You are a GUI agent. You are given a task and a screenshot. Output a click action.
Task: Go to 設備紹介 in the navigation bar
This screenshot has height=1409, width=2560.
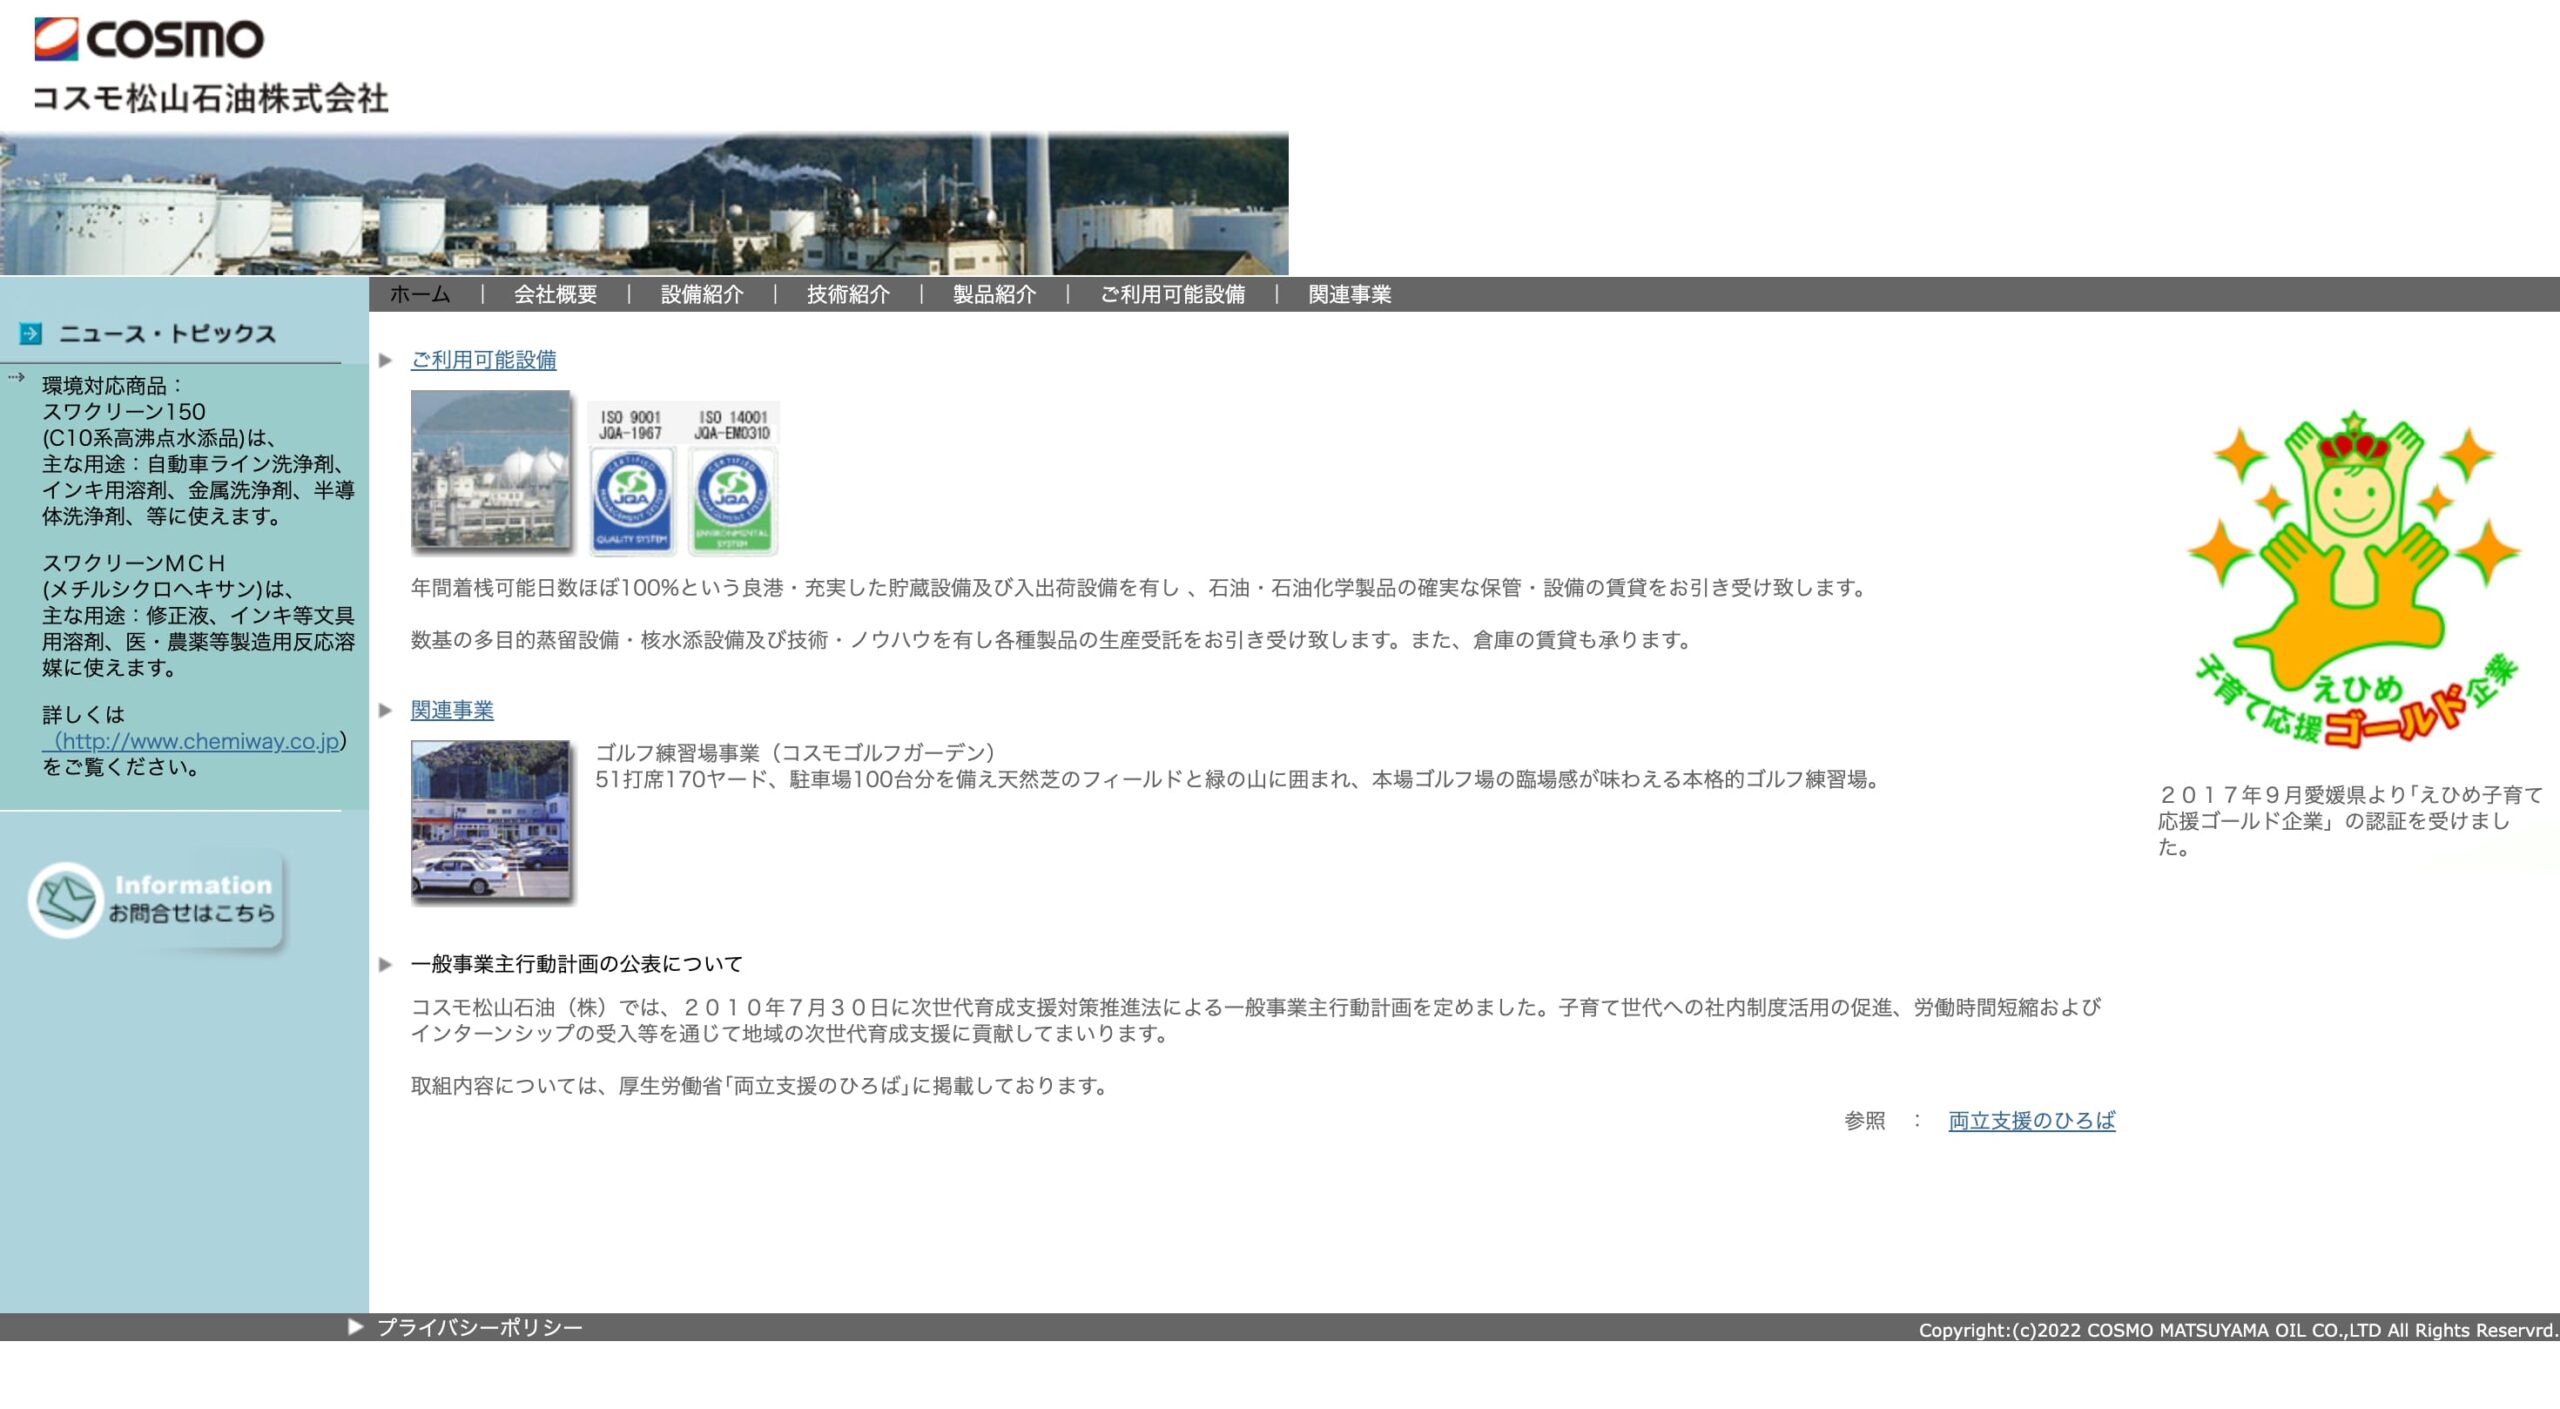(x=702, y=294)
